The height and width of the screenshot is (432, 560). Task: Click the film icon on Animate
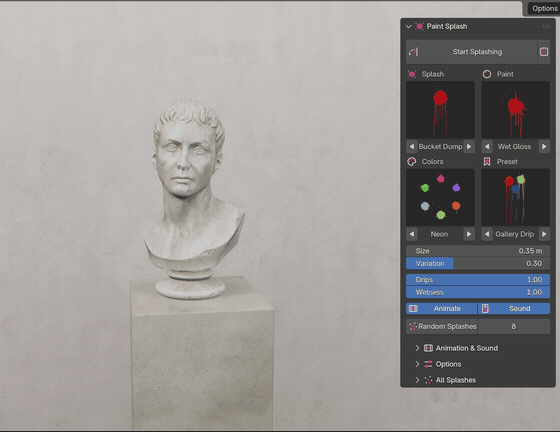(x=413, y=308)
